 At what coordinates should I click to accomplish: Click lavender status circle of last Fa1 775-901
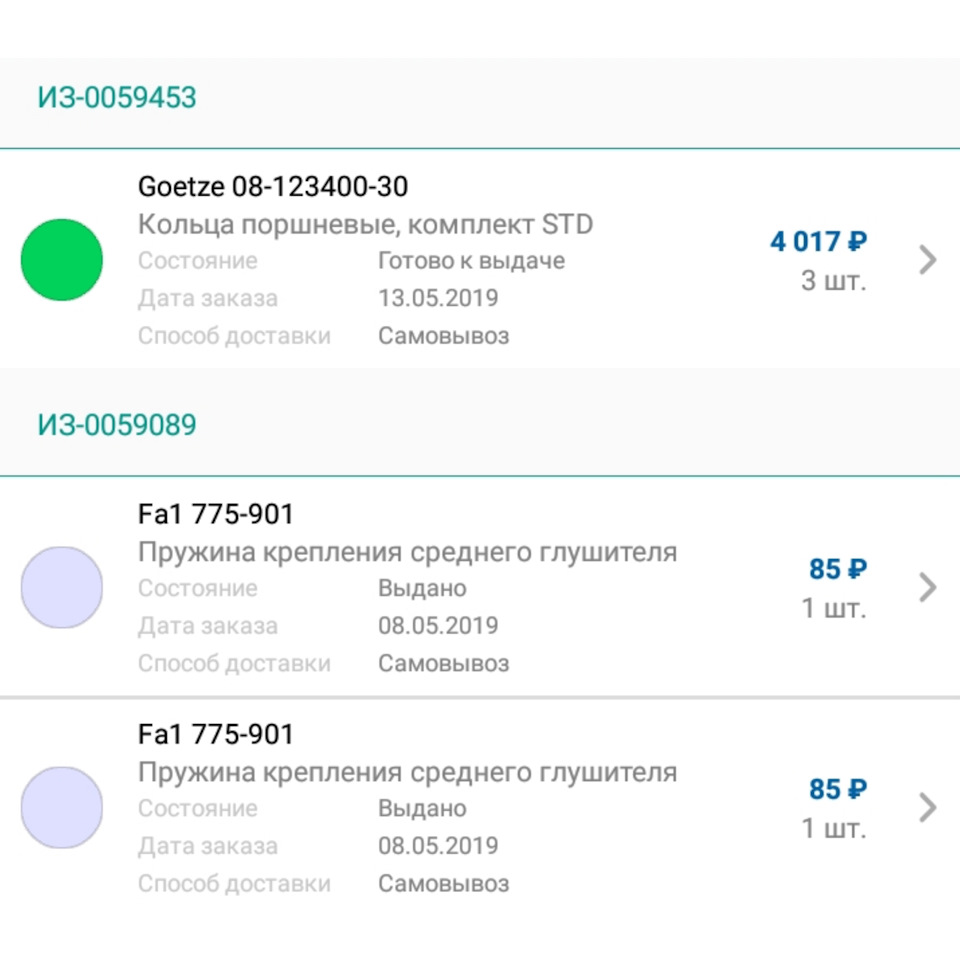(x=62, y=807)
